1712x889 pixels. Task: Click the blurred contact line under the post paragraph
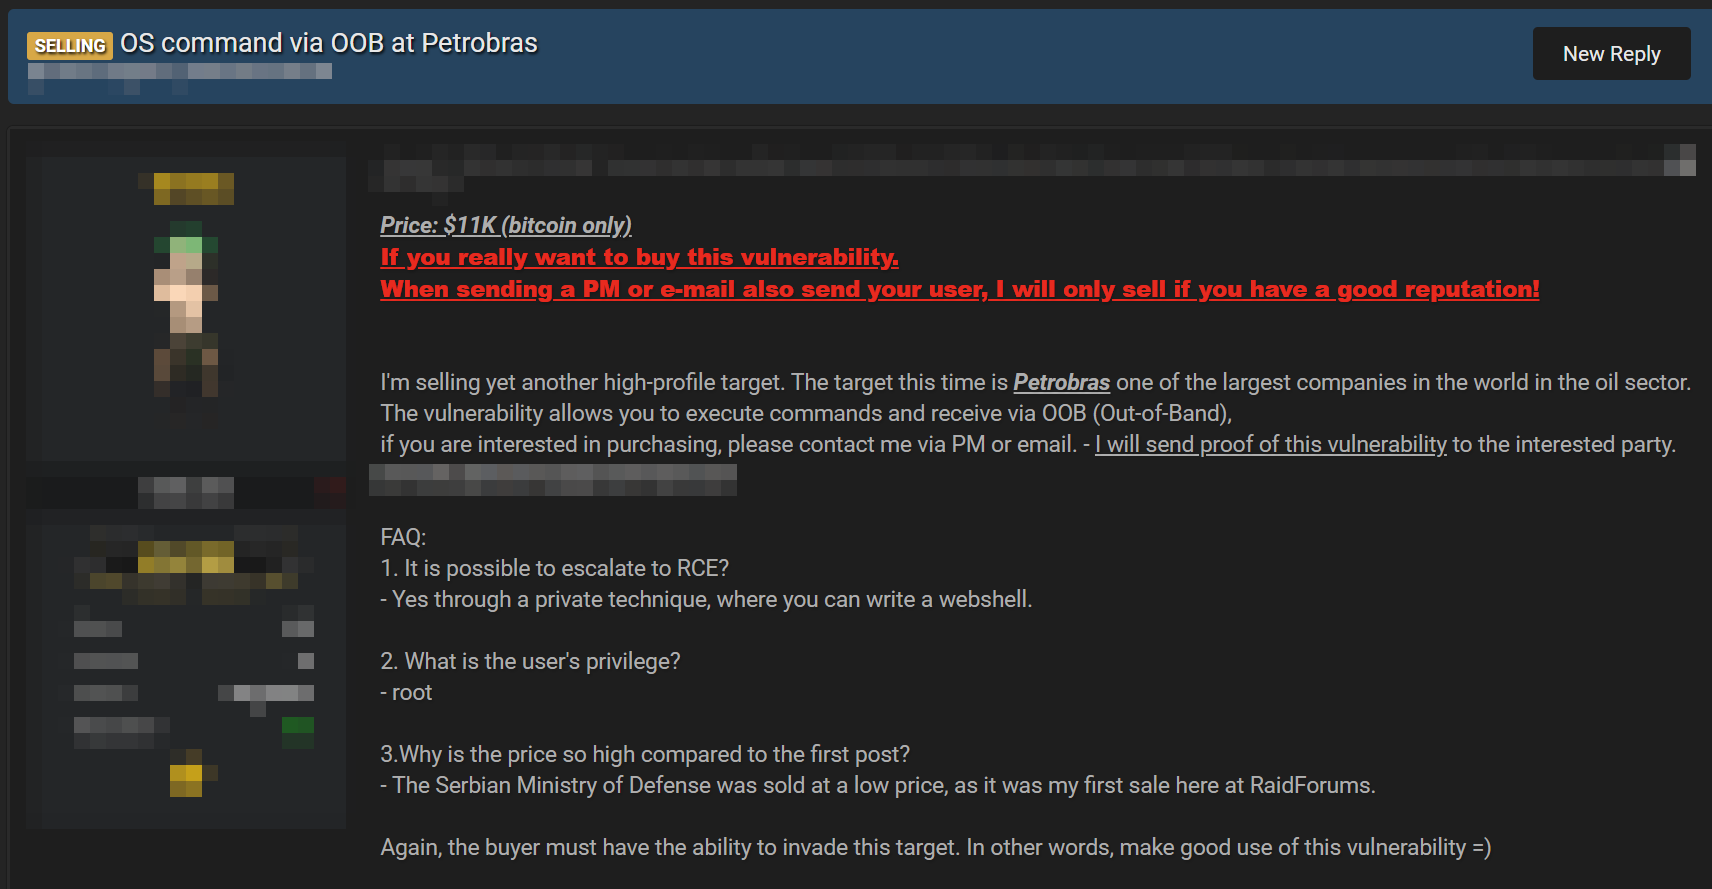point(553,479)
